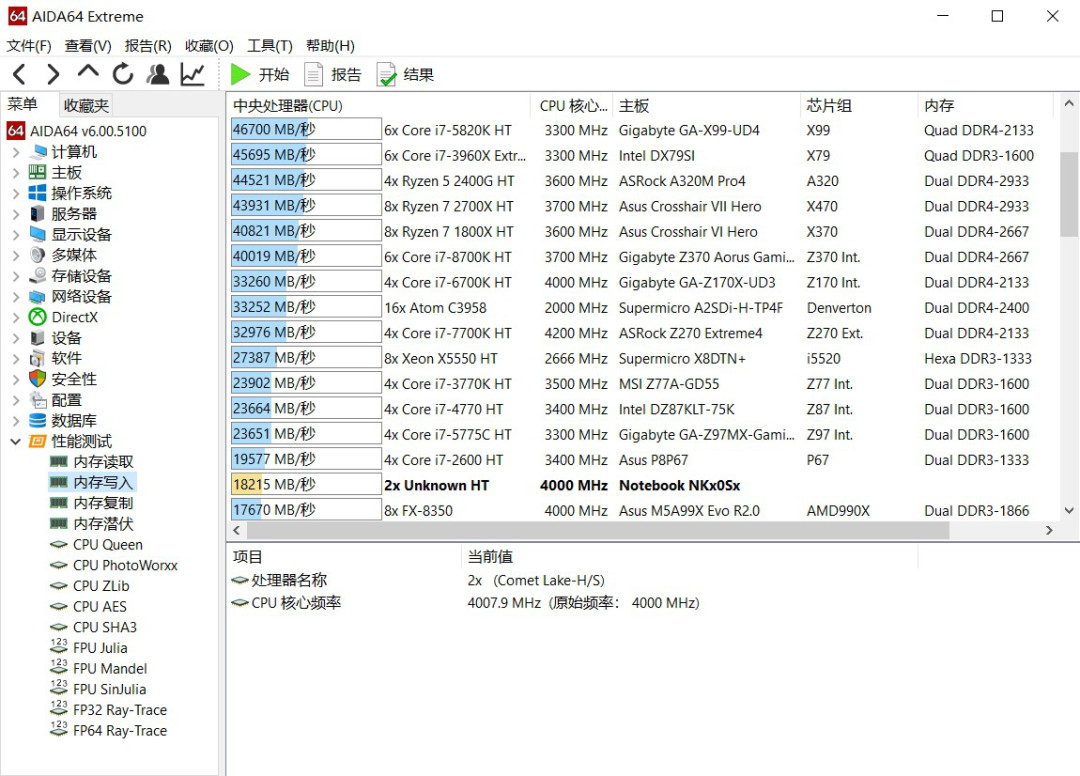Expand the 服务器 tree node

point(16,214)
